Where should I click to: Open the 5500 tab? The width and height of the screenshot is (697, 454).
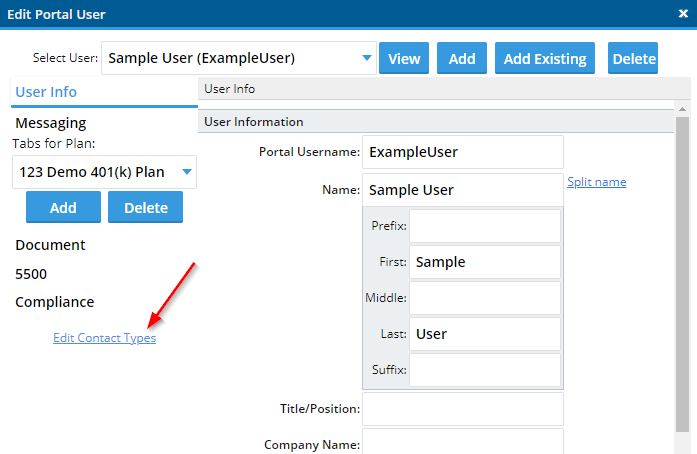(31, 274)
